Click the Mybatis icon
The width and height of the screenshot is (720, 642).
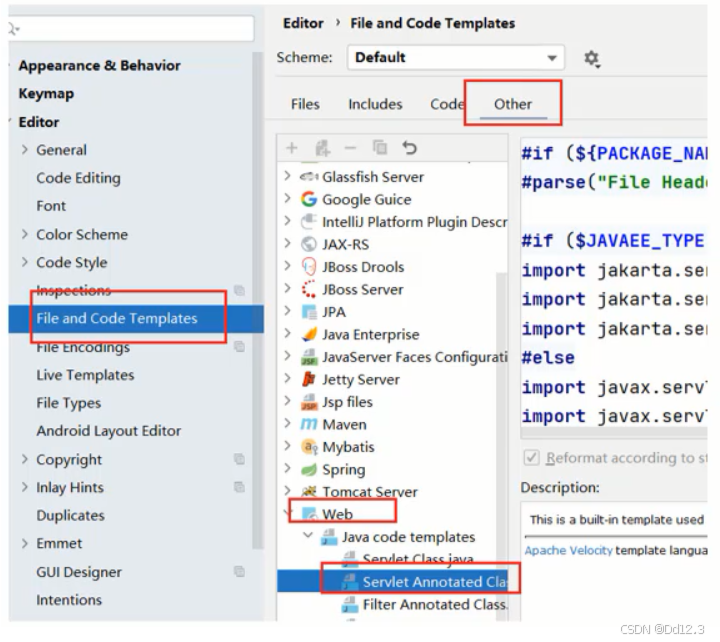[309, 446]
